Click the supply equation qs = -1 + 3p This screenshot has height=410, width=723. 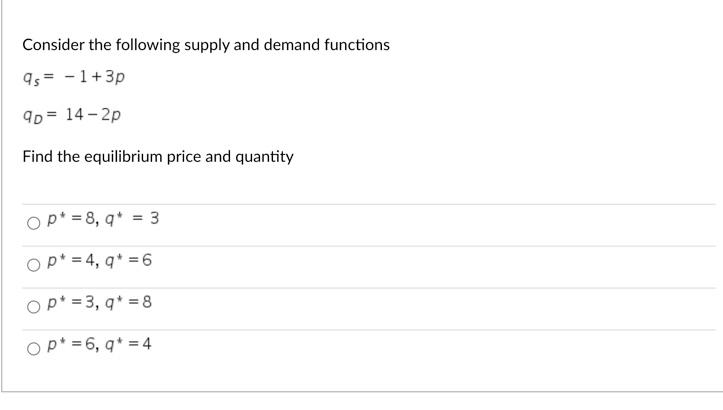coord(74,77)
